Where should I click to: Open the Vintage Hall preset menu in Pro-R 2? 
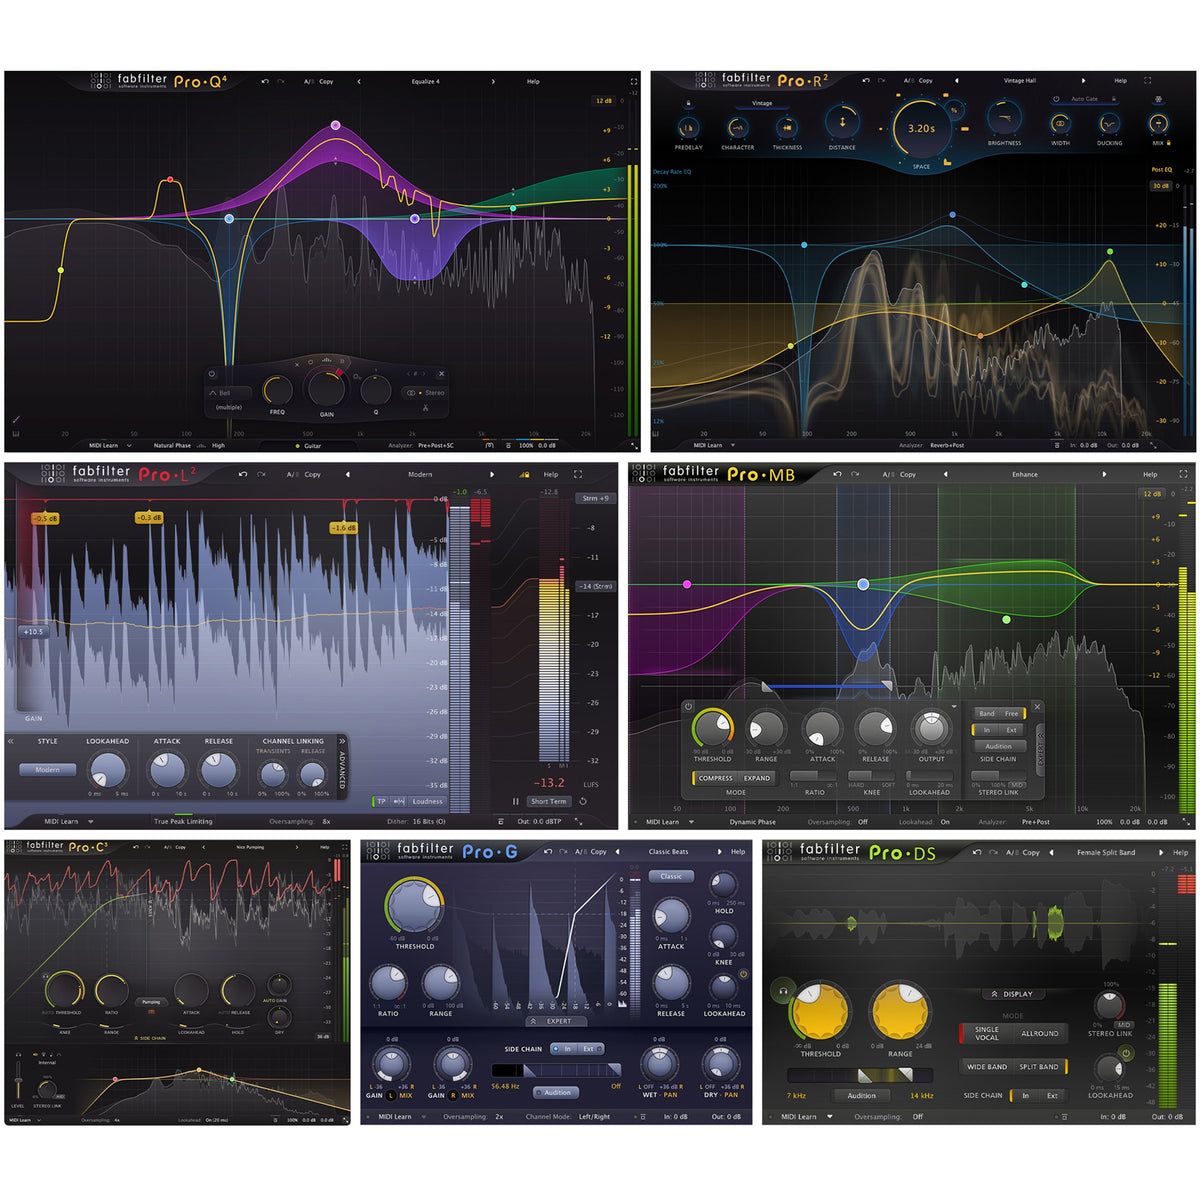click(1019, 80)
